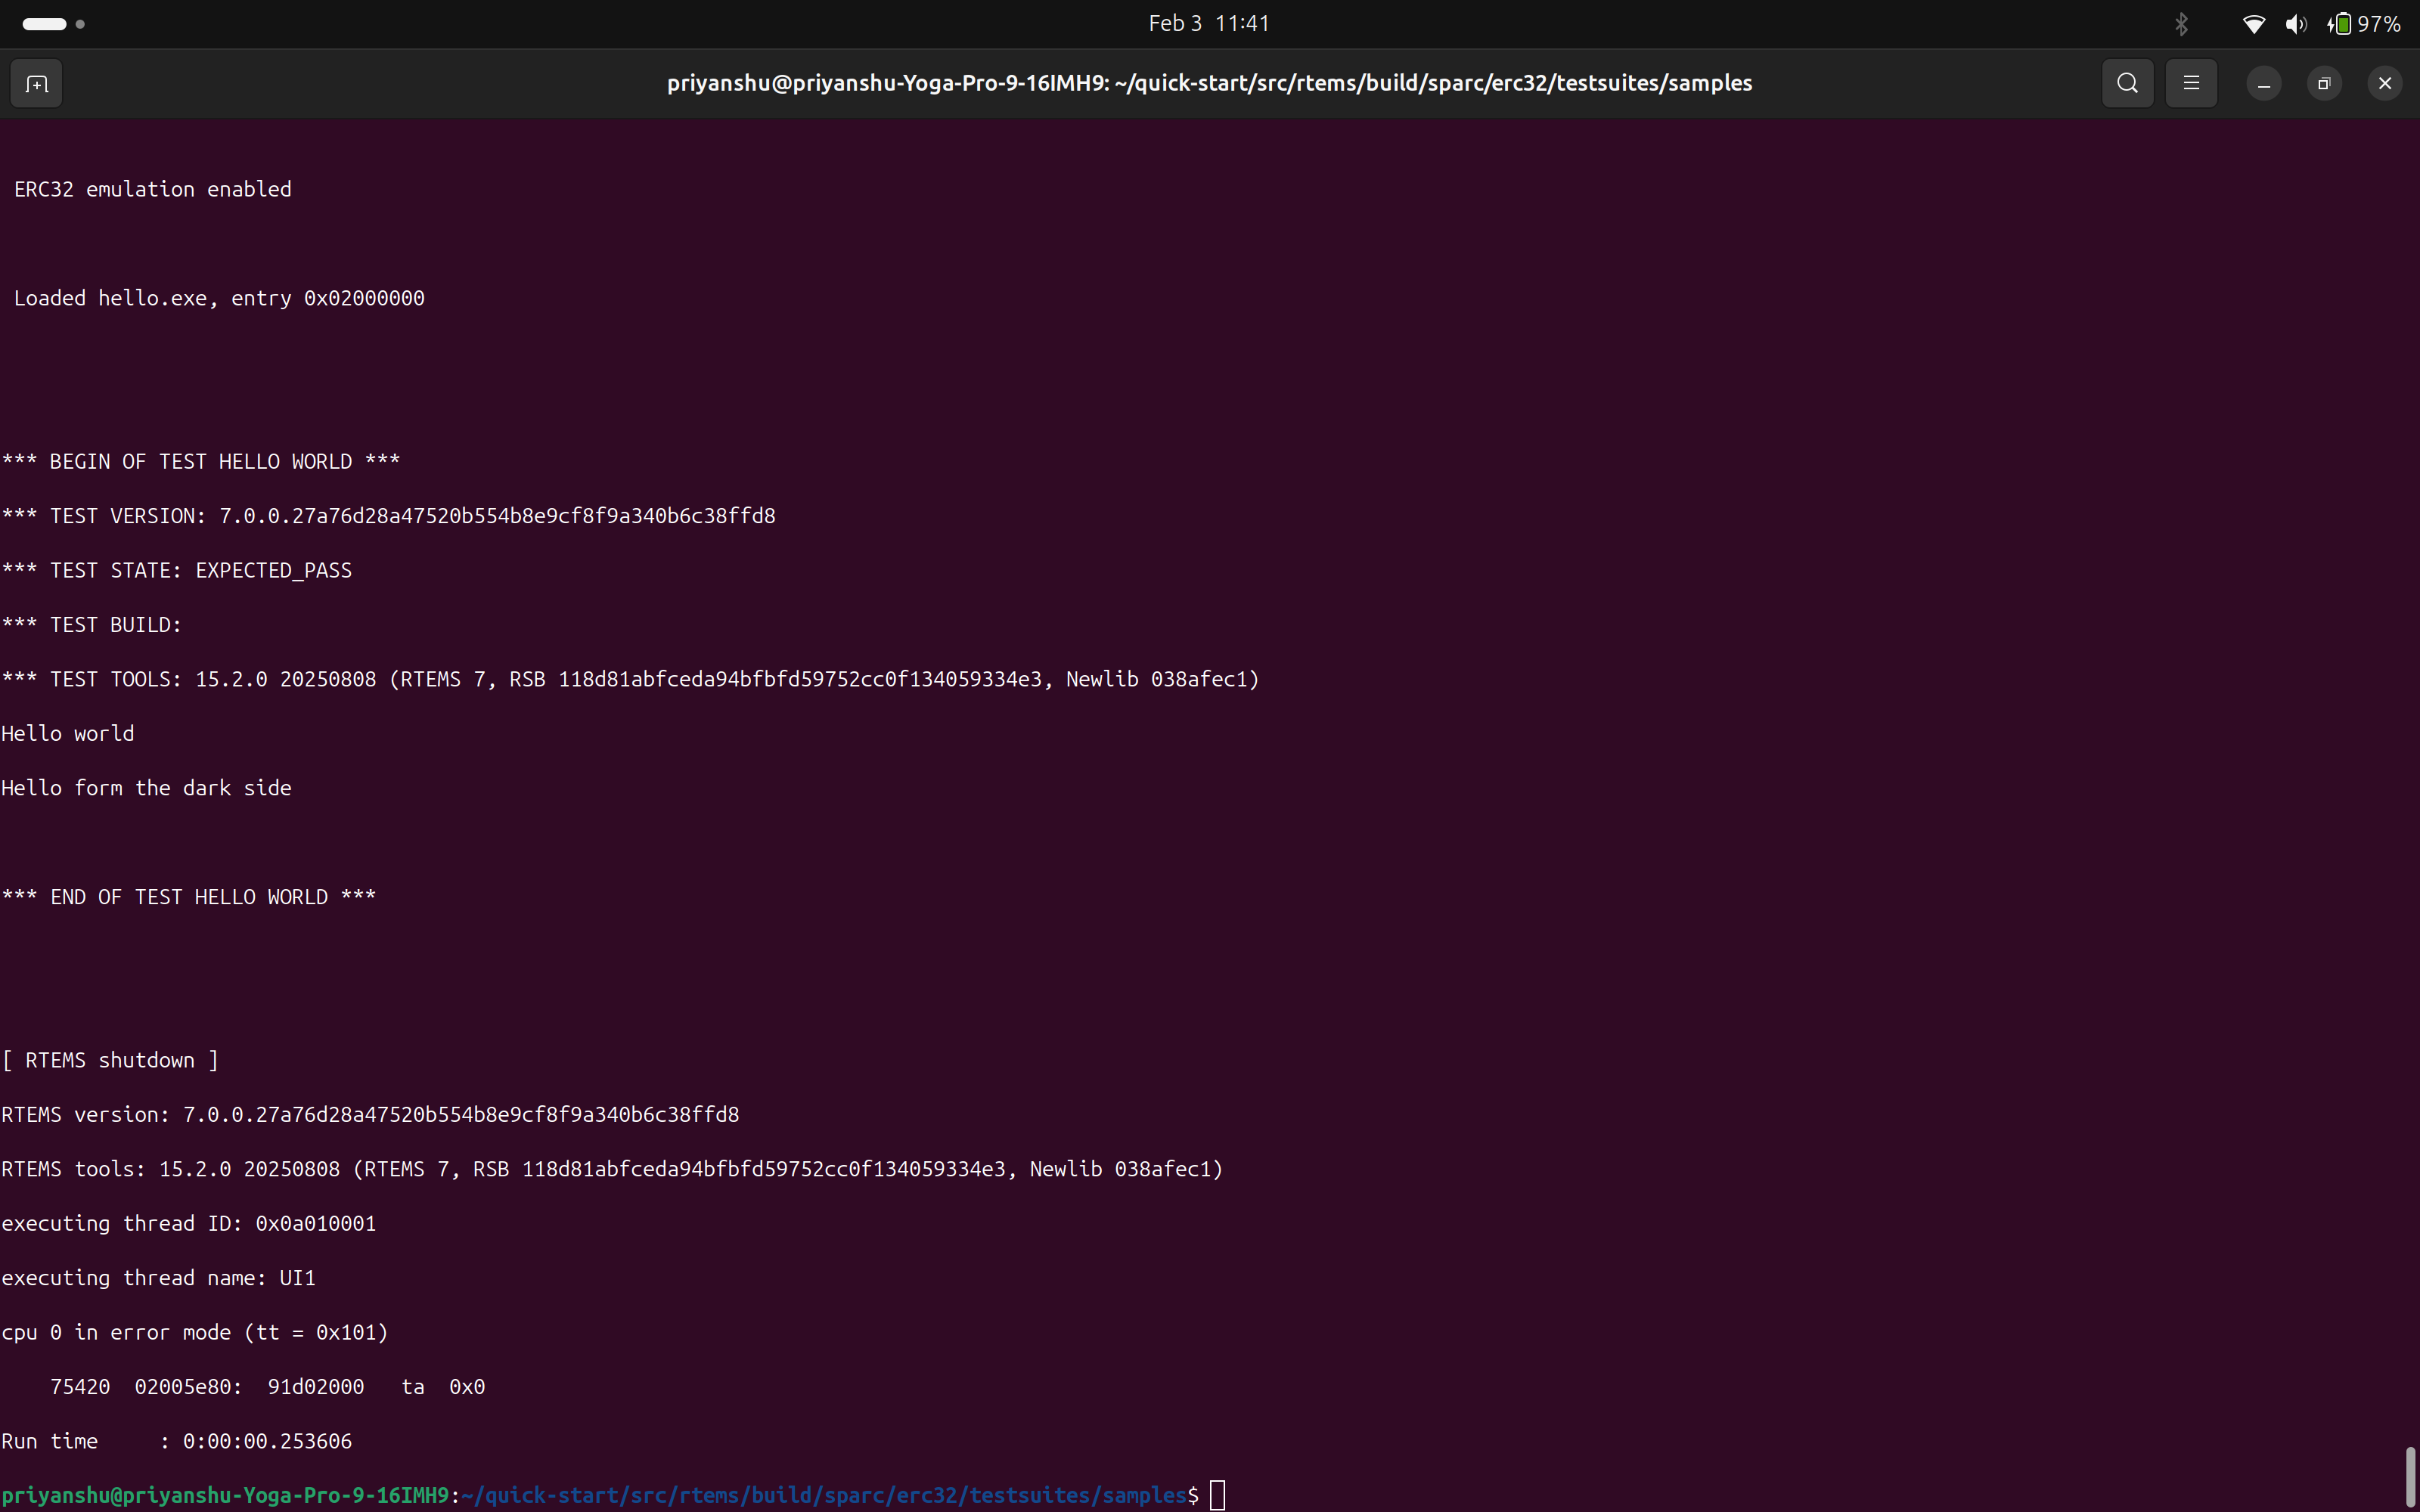Click the terminal vertical scrollbar
Screen dimensions: 2420x1512
(x=2410, y=1474)
